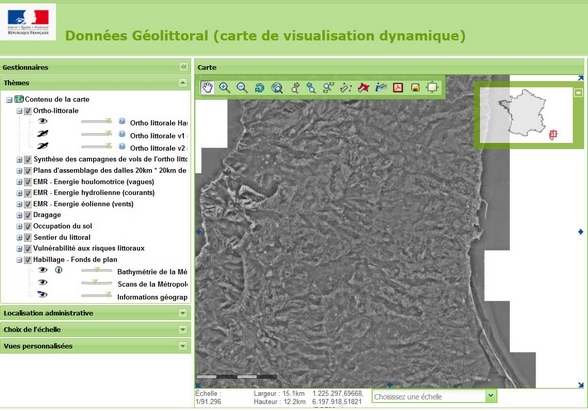The height and width of the screenshot is (411, 588).
Task: Uncheck EMR - Energie houlomotrice checkbox
Action: coord(28,182)
